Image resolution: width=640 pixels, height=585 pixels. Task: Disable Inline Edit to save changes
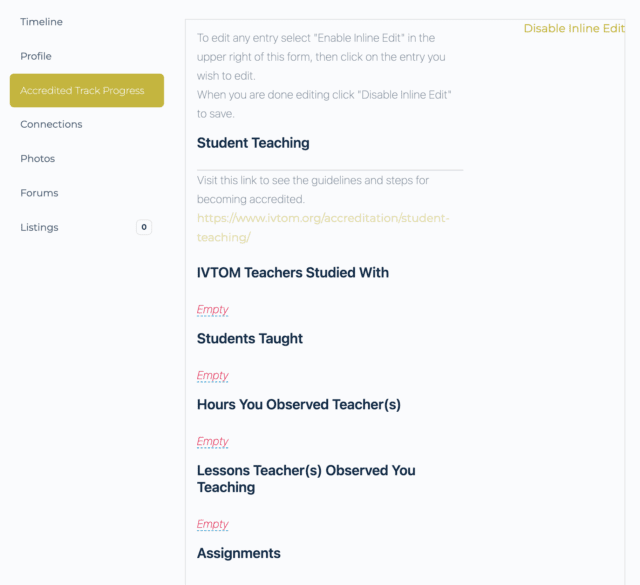coord(574,29)
